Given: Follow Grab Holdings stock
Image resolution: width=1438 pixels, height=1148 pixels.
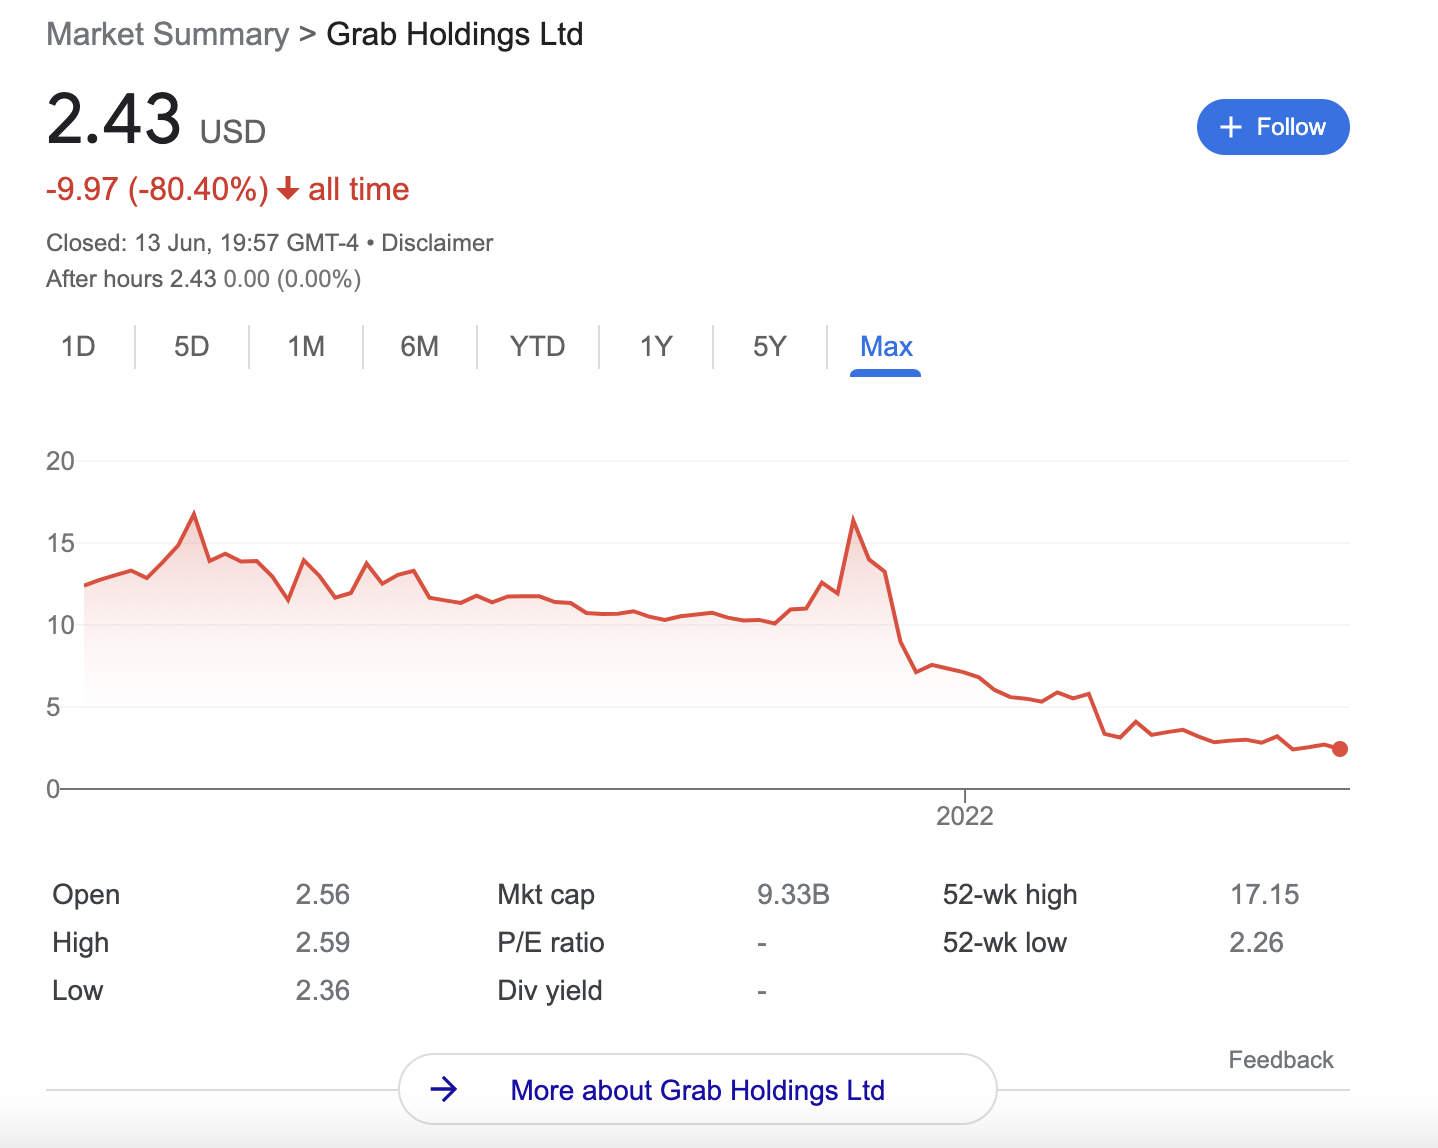Looking at the screenshot, I should tap(1273, 127).
